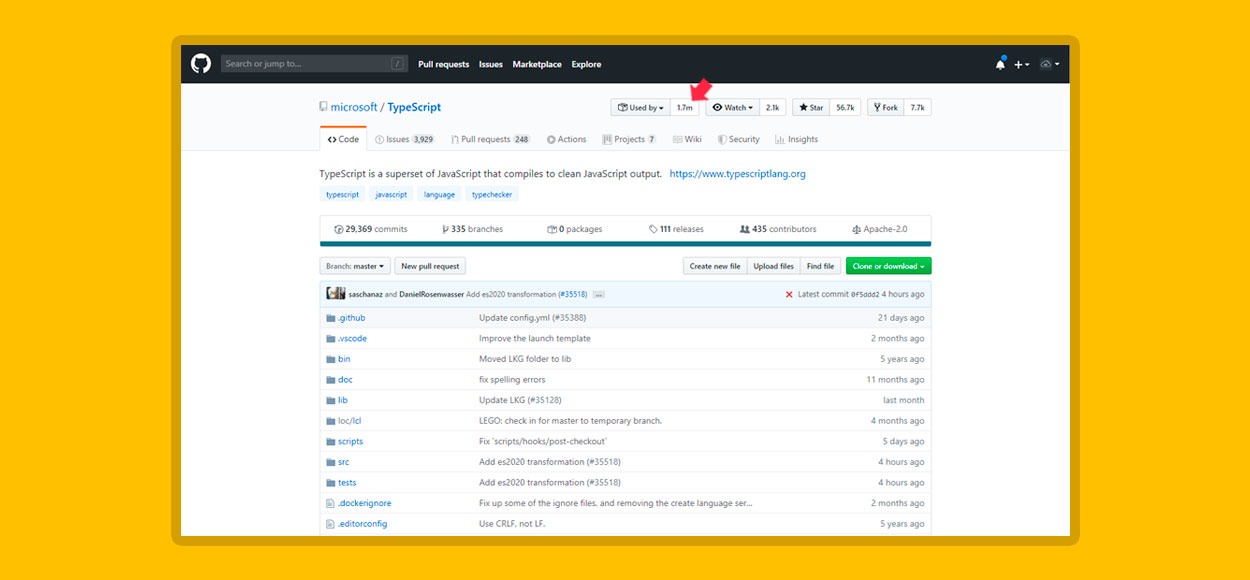Open the .github folder
Screen dimensions: 1250x580
tap(351, 318)
